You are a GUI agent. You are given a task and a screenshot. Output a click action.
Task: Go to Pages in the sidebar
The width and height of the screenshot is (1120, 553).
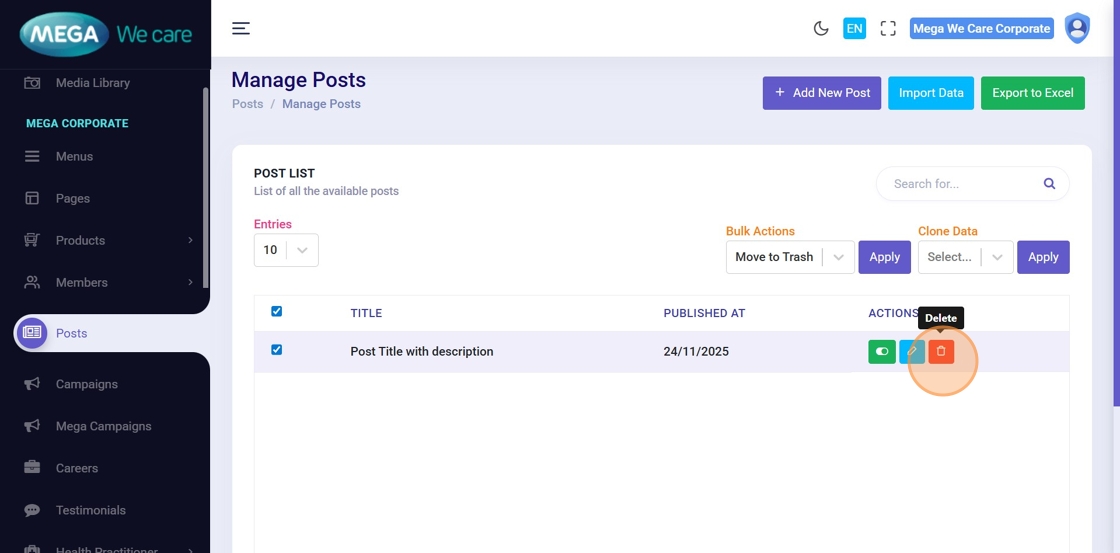72,198
